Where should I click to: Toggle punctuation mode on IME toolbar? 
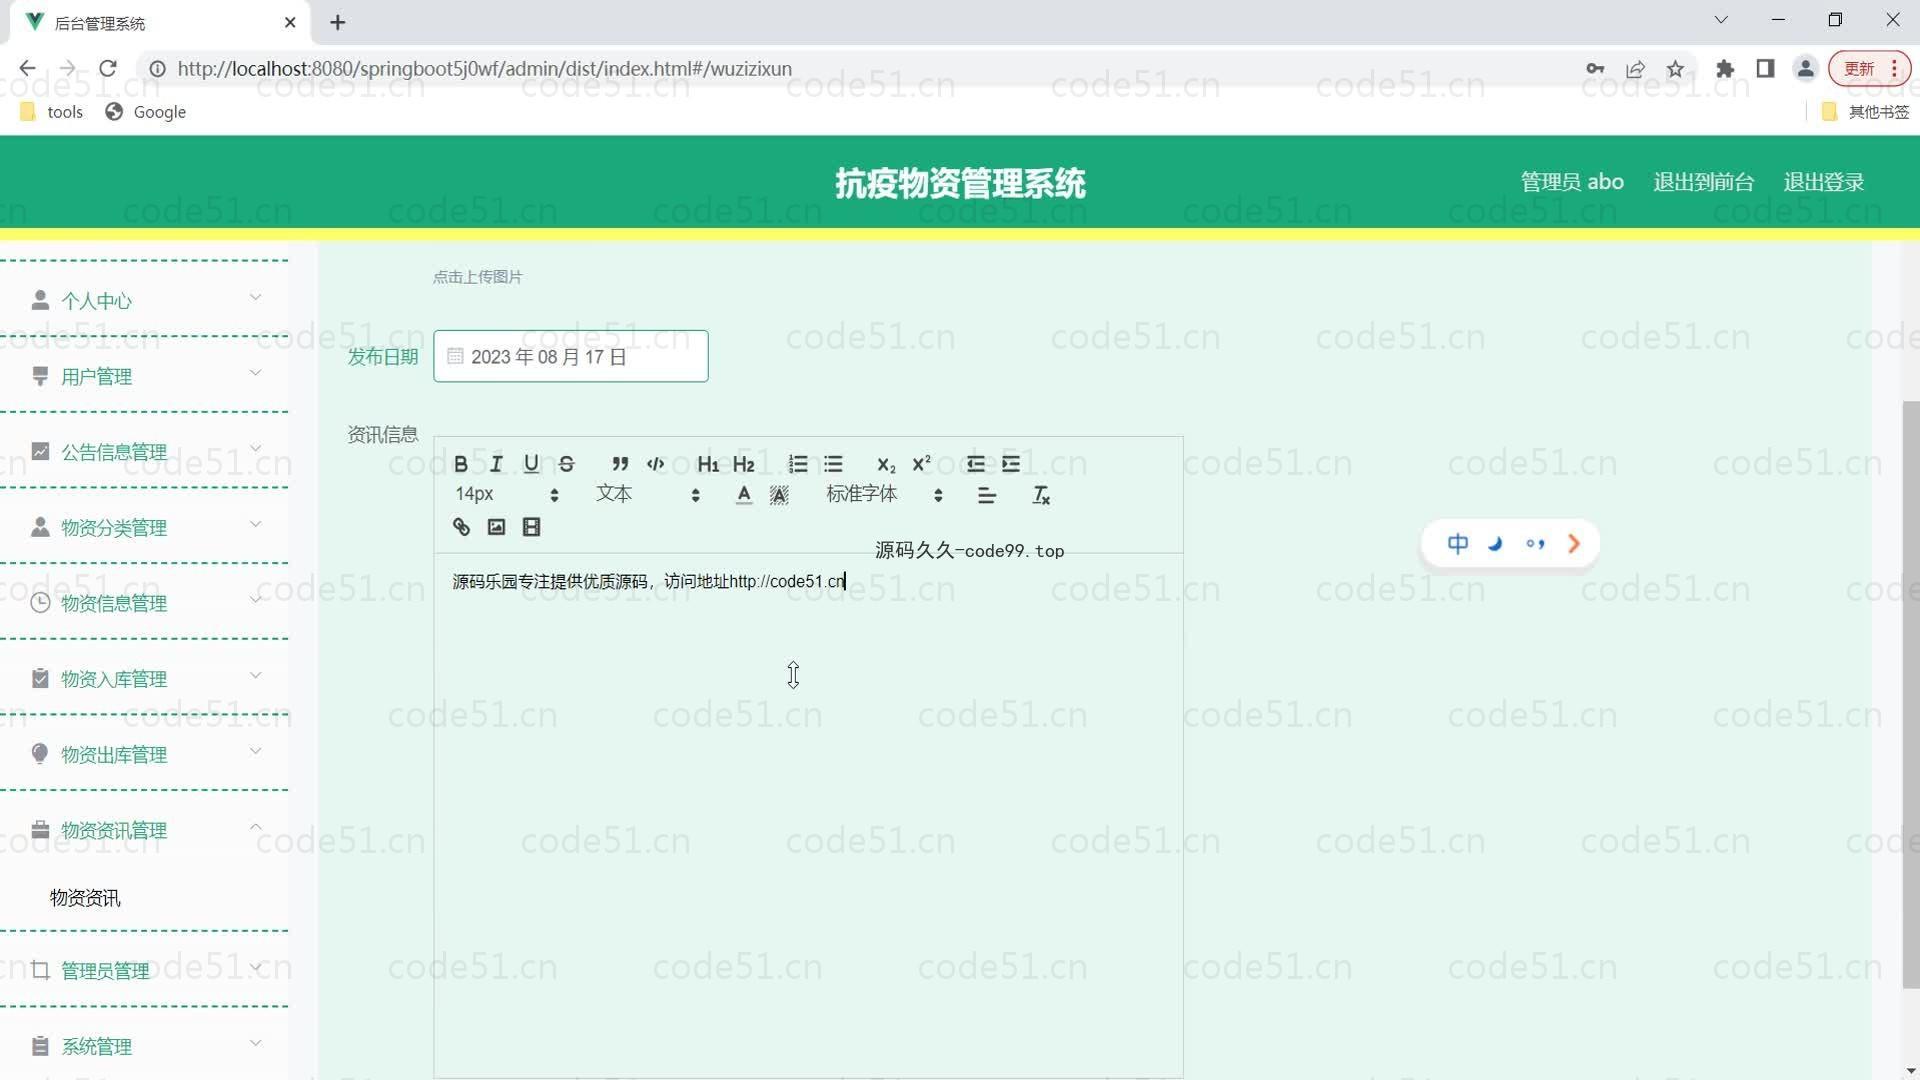1535,544
